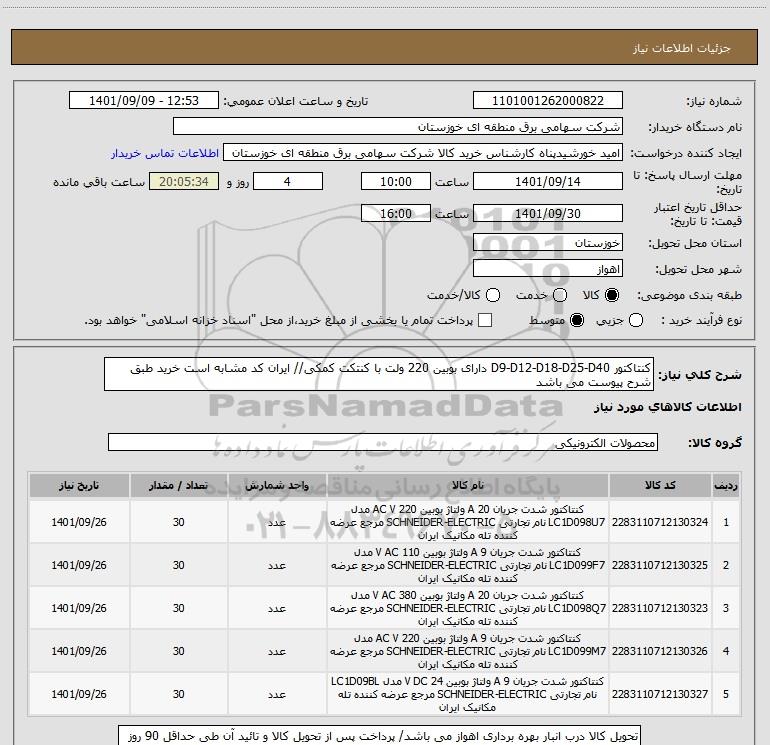770x745 pixels.
Task: Click the کد کالا column header
Action: click(x=660, y=485)
